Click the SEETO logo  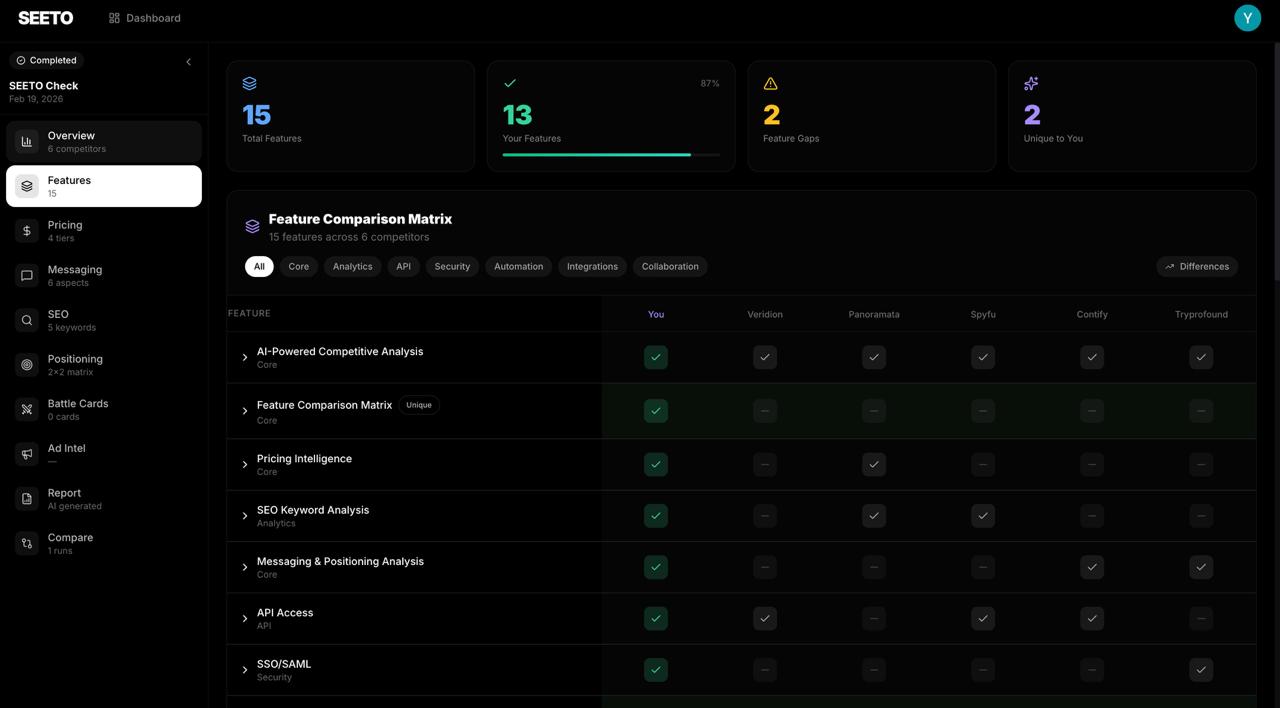pos(45,16)
